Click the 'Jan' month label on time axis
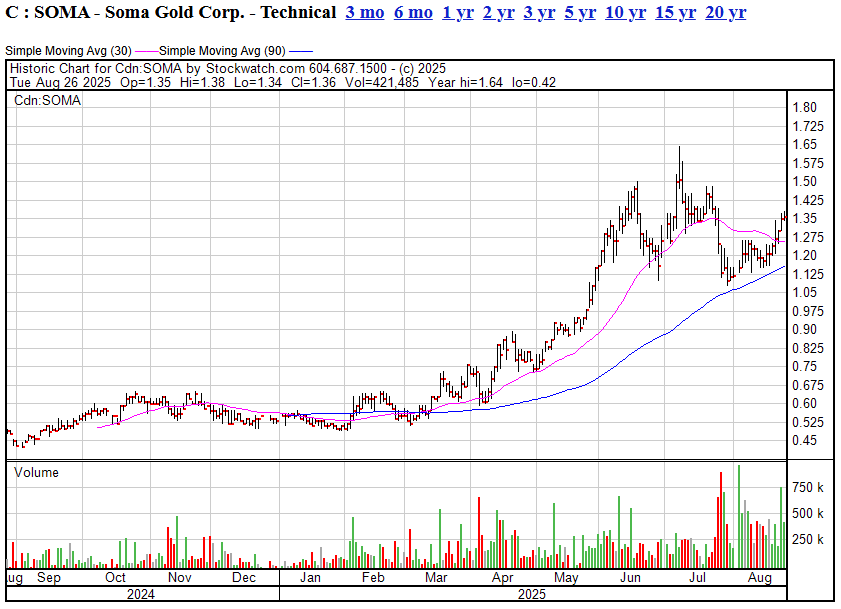841x609 pixels. (x=310, y=578)
